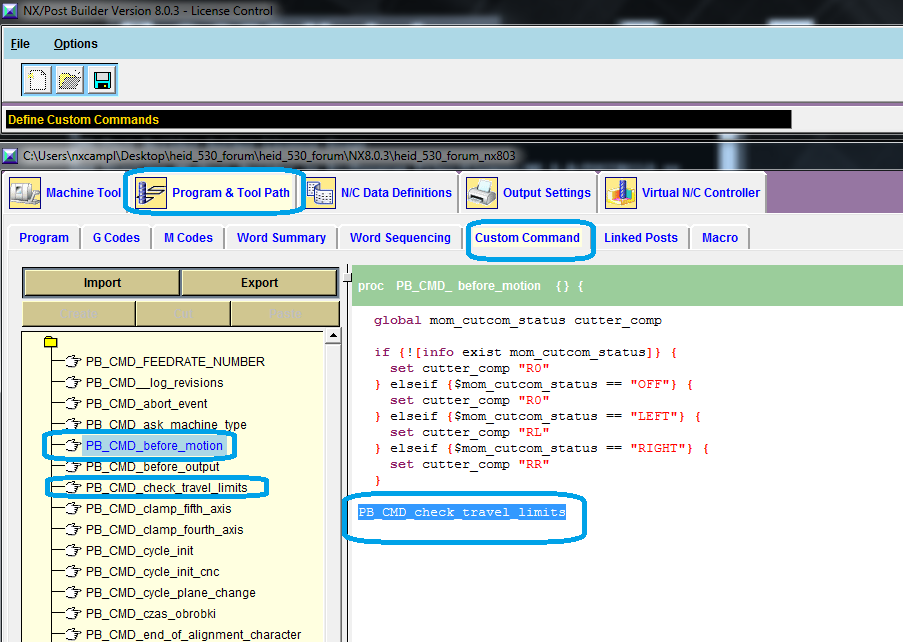The width and height of the screenshot is (903, 642).
Task: Select PB_CMD_check_travel_limits in the tree
Action: tap(166, 488)
